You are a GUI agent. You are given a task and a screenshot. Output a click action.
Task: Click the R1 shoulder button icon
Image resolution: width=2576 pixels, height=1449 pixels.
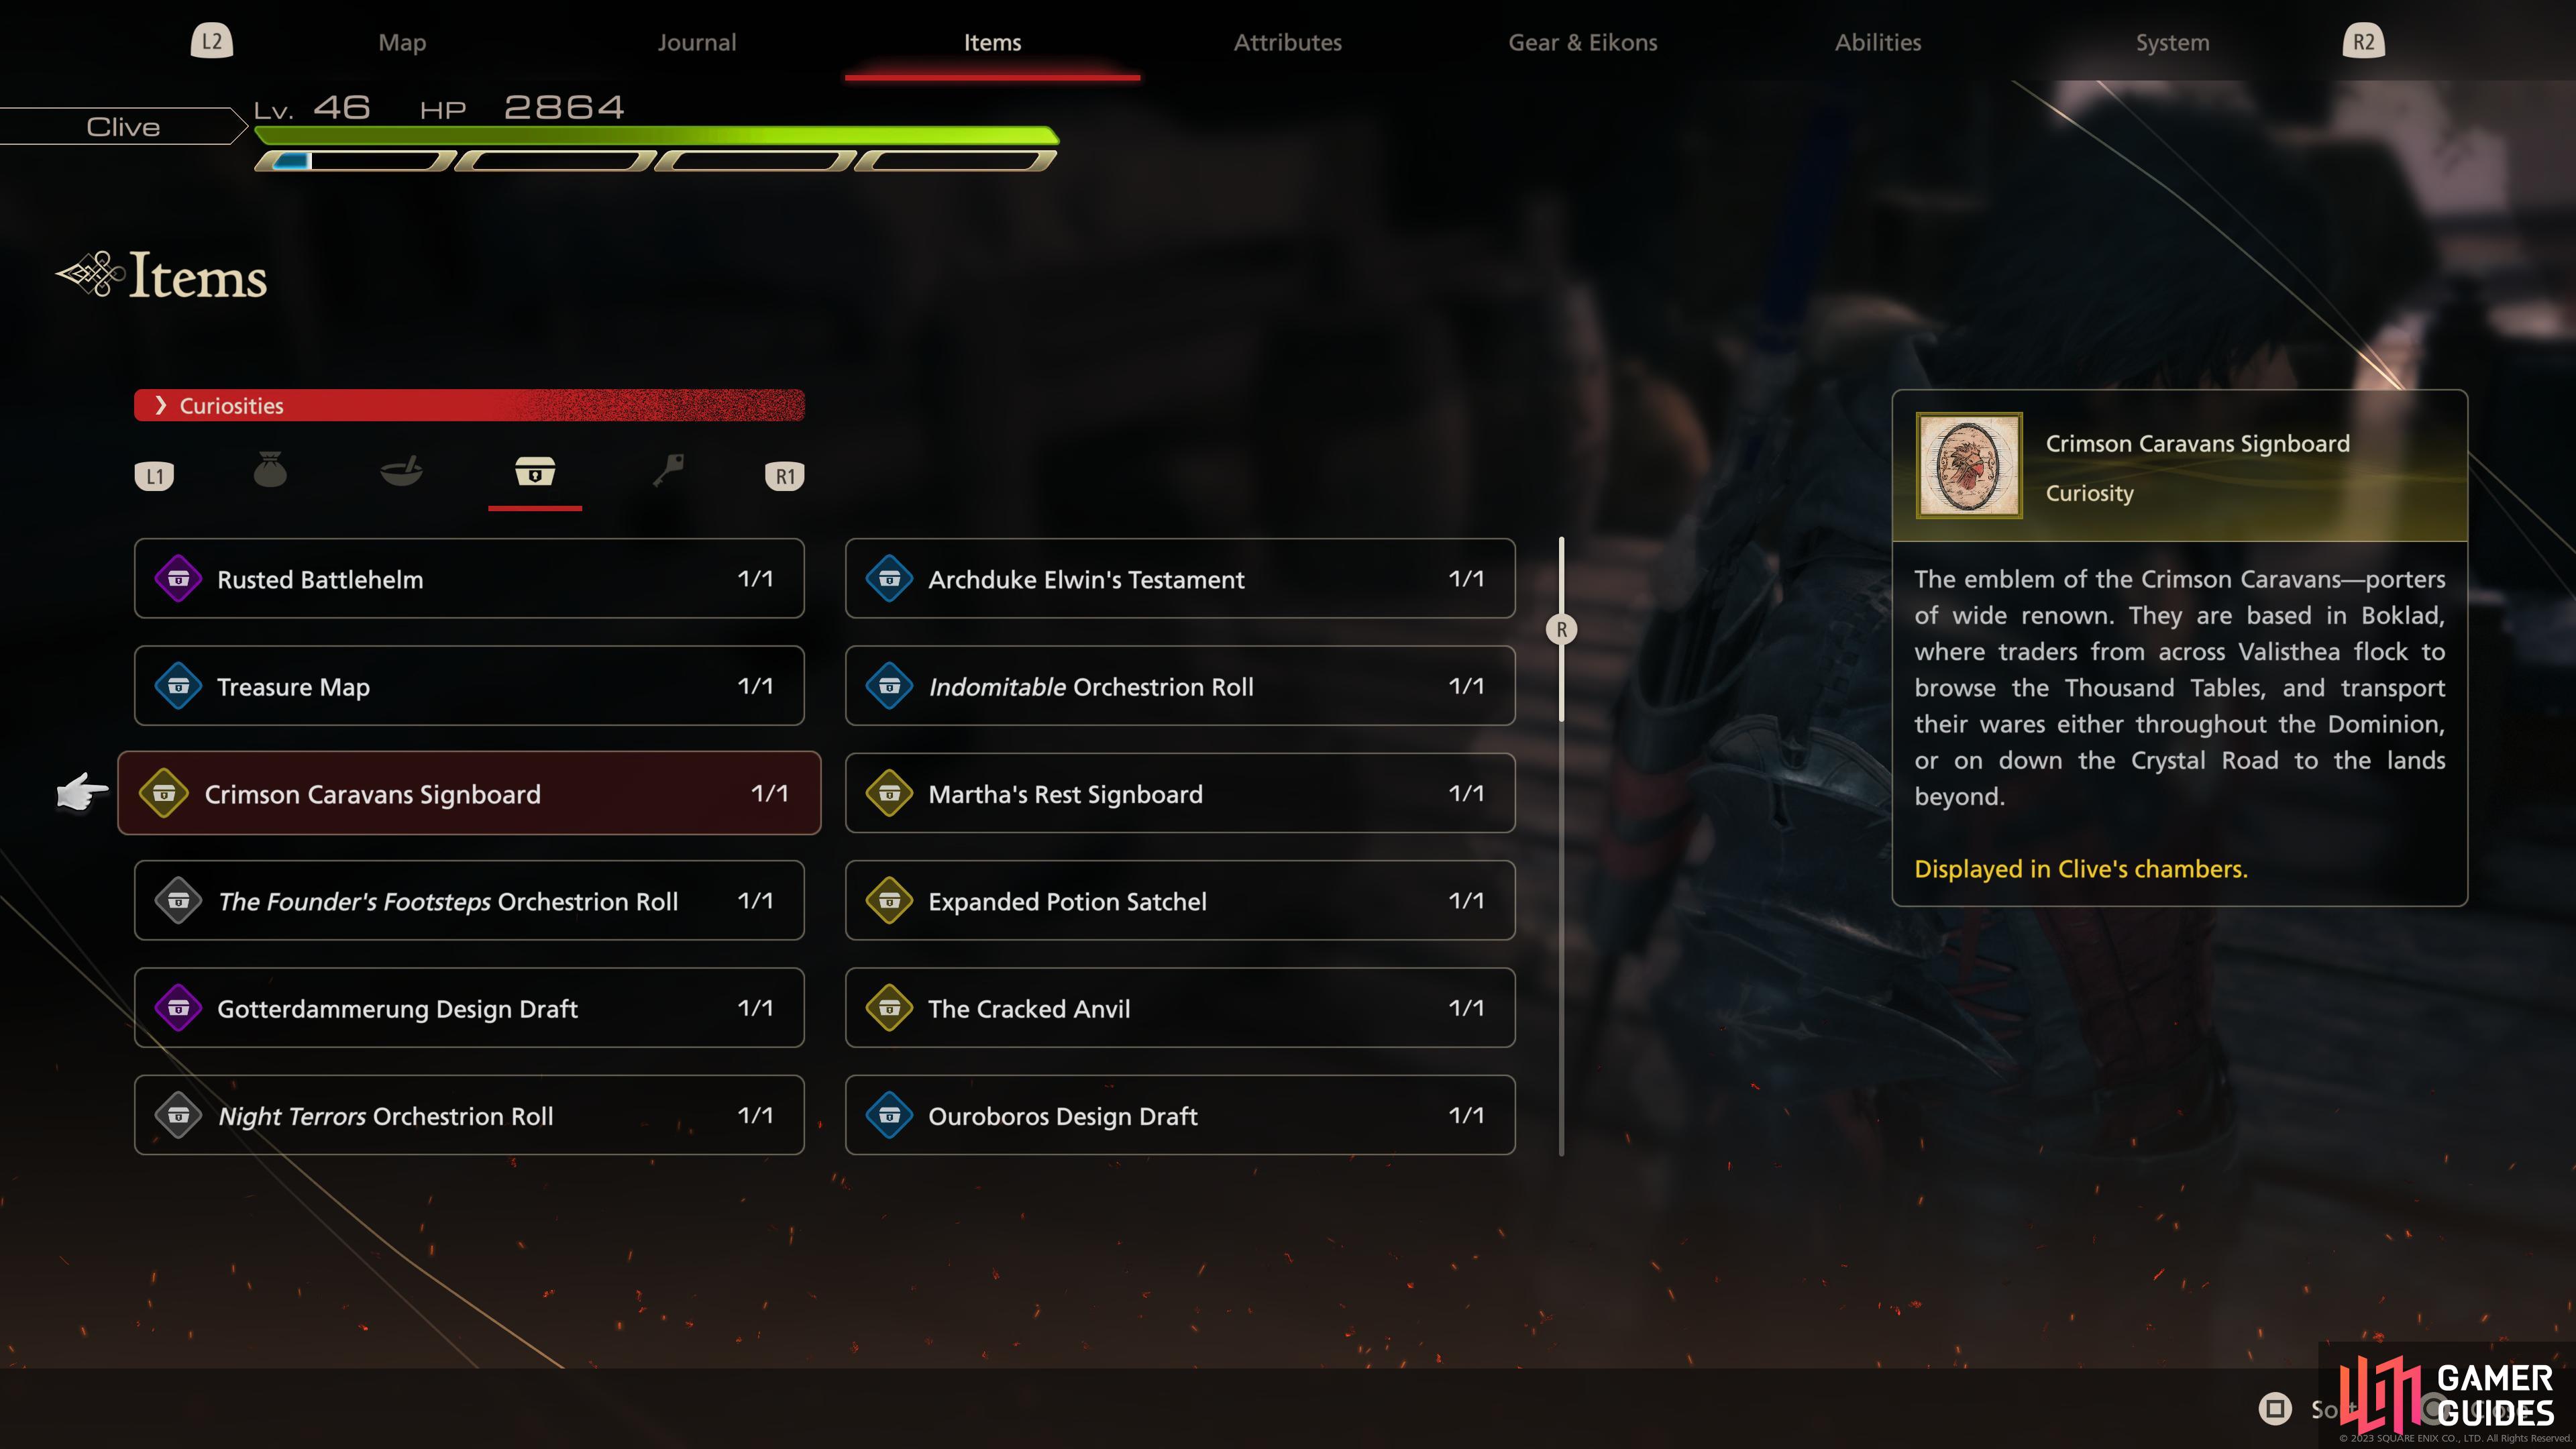[x=785, y=476]
